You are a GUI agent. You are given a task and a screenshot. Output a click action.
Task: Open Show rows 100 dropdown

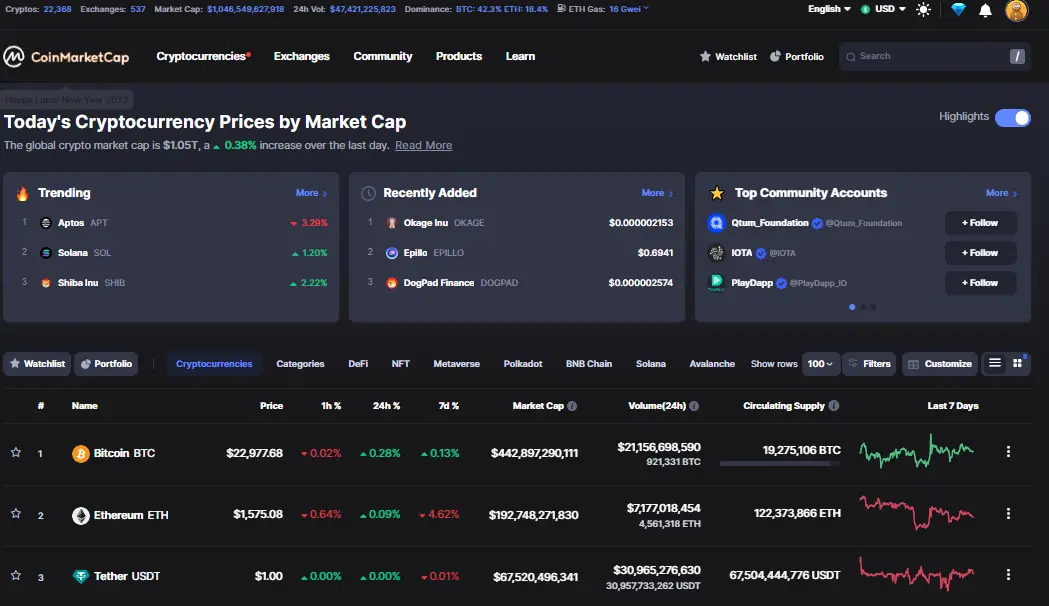820,364
